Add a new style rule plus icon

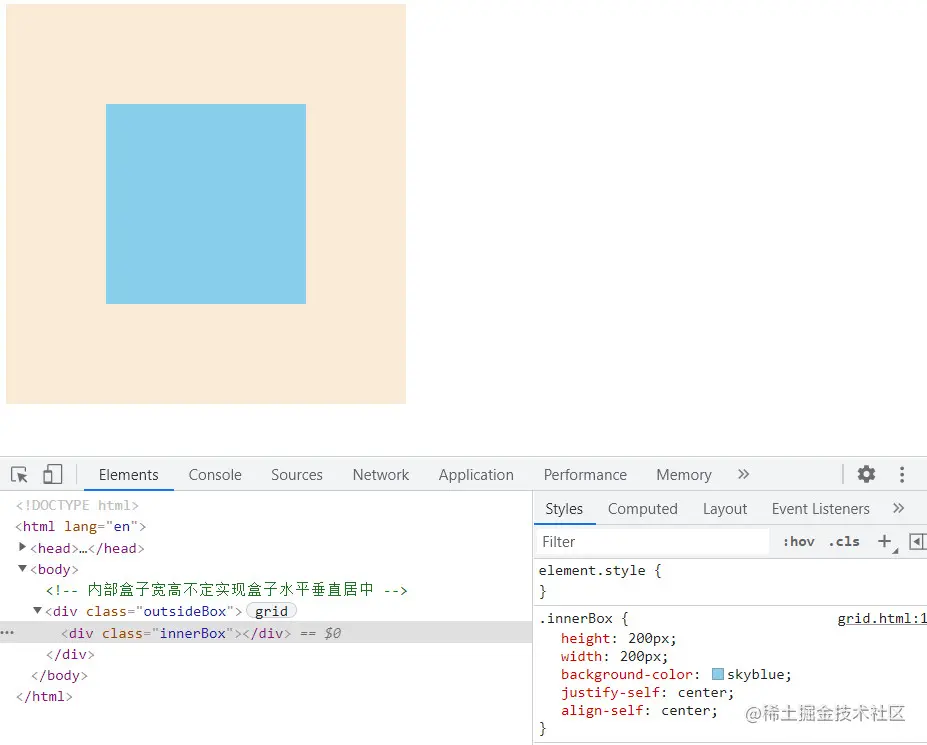point(884,541)
